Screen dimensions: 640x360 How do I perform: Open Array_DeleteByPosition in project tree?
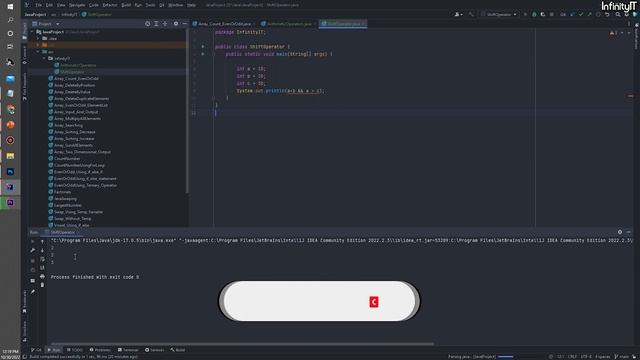(x=72, y=85)
